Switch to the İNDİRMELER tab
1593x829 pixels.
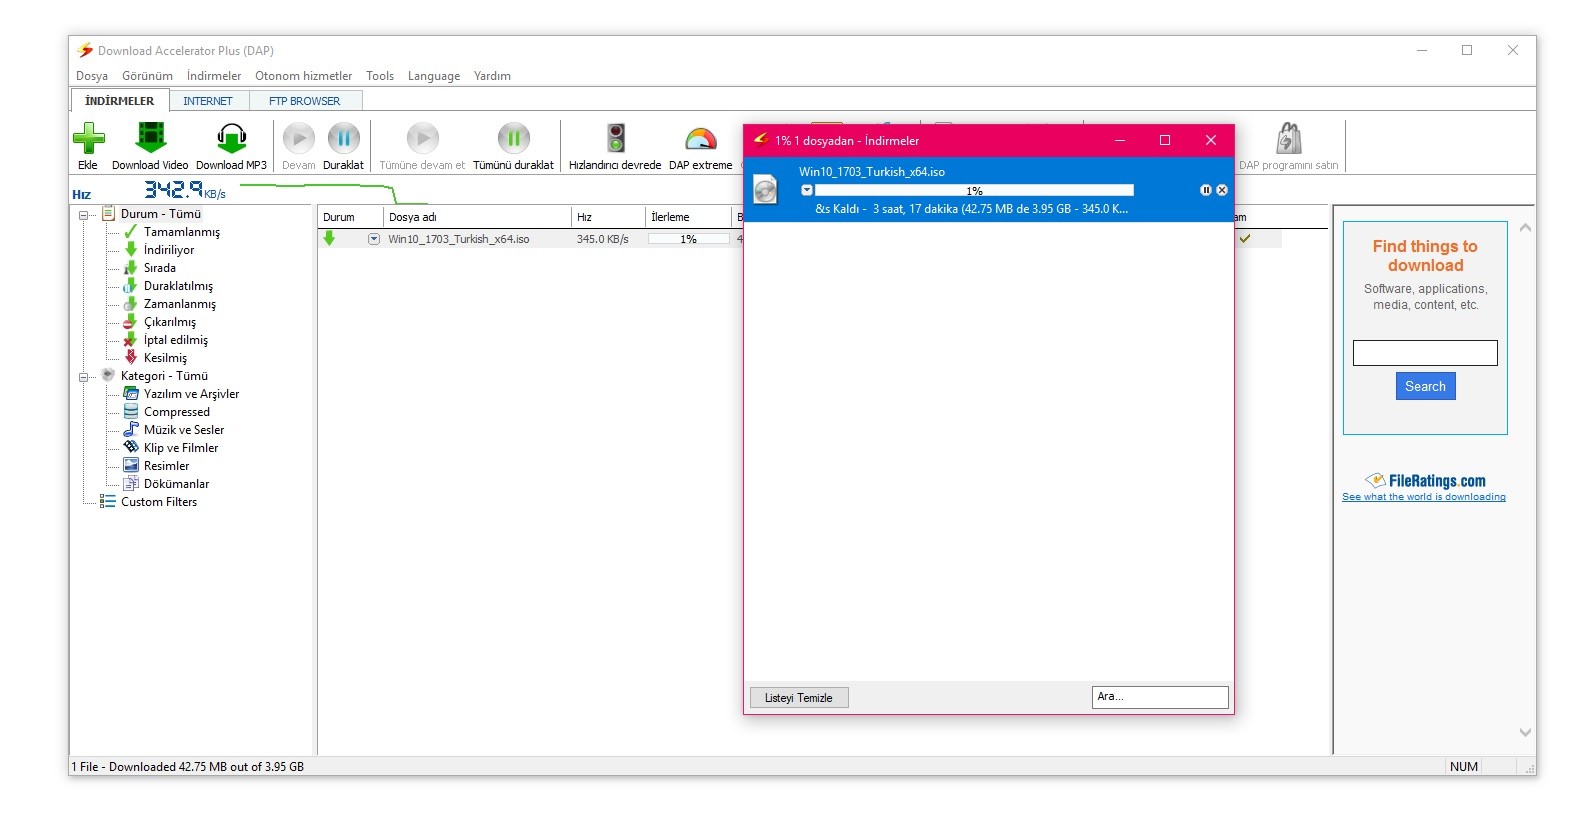pyautogui.click(x=120, y=101)
